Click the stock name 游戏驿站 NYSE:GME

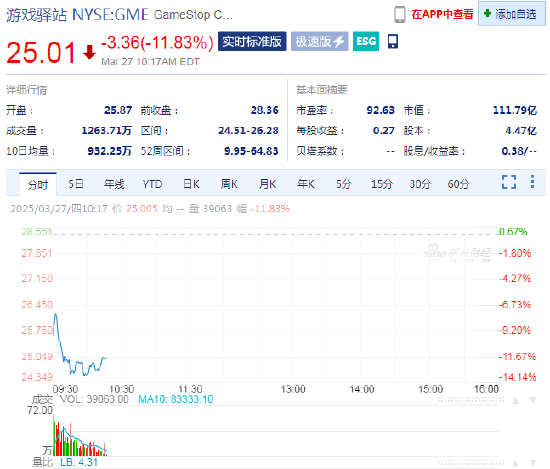point(78,15)
